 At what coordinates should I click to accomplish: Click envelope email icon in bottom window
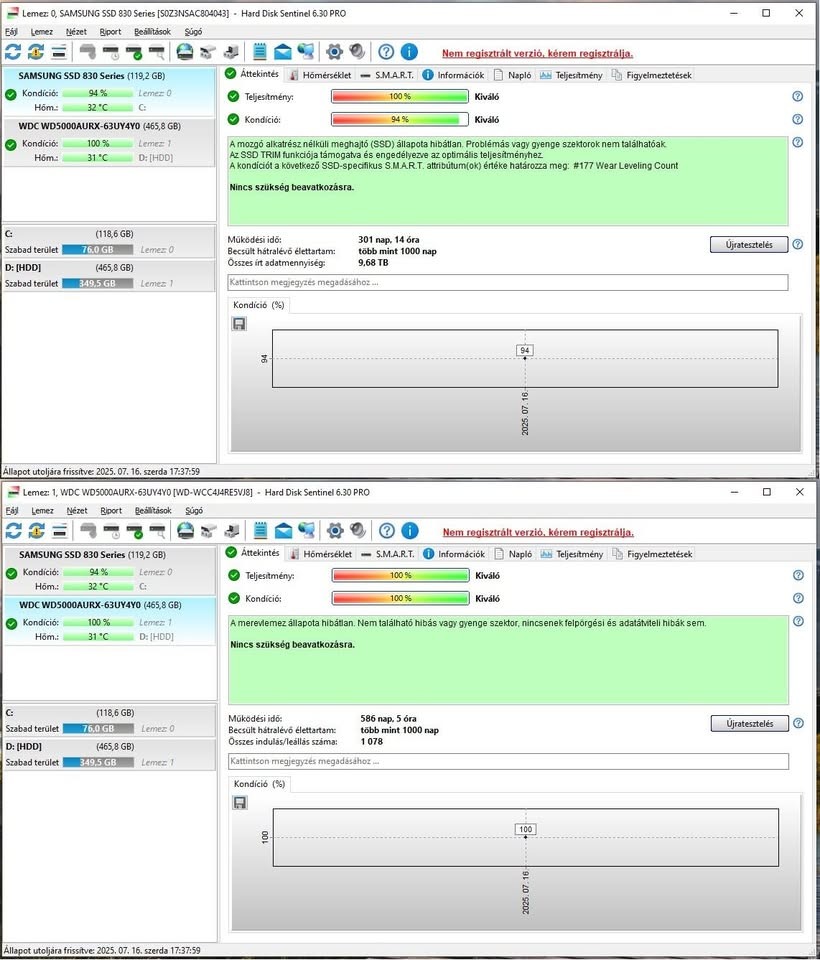pyautogui.click(x=283, y=531)
